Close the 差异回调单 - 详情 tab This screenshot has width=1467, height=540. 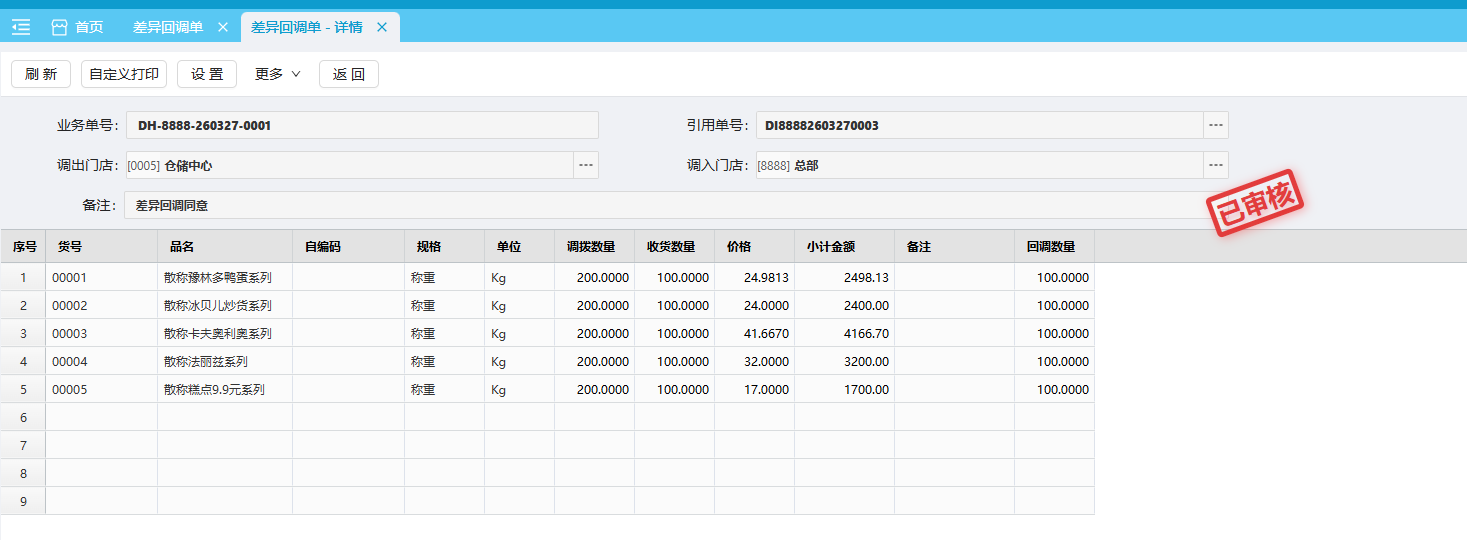(381, 27)
